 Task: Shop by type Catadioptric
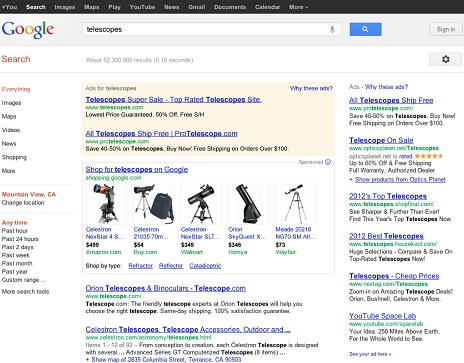(205, 266)
